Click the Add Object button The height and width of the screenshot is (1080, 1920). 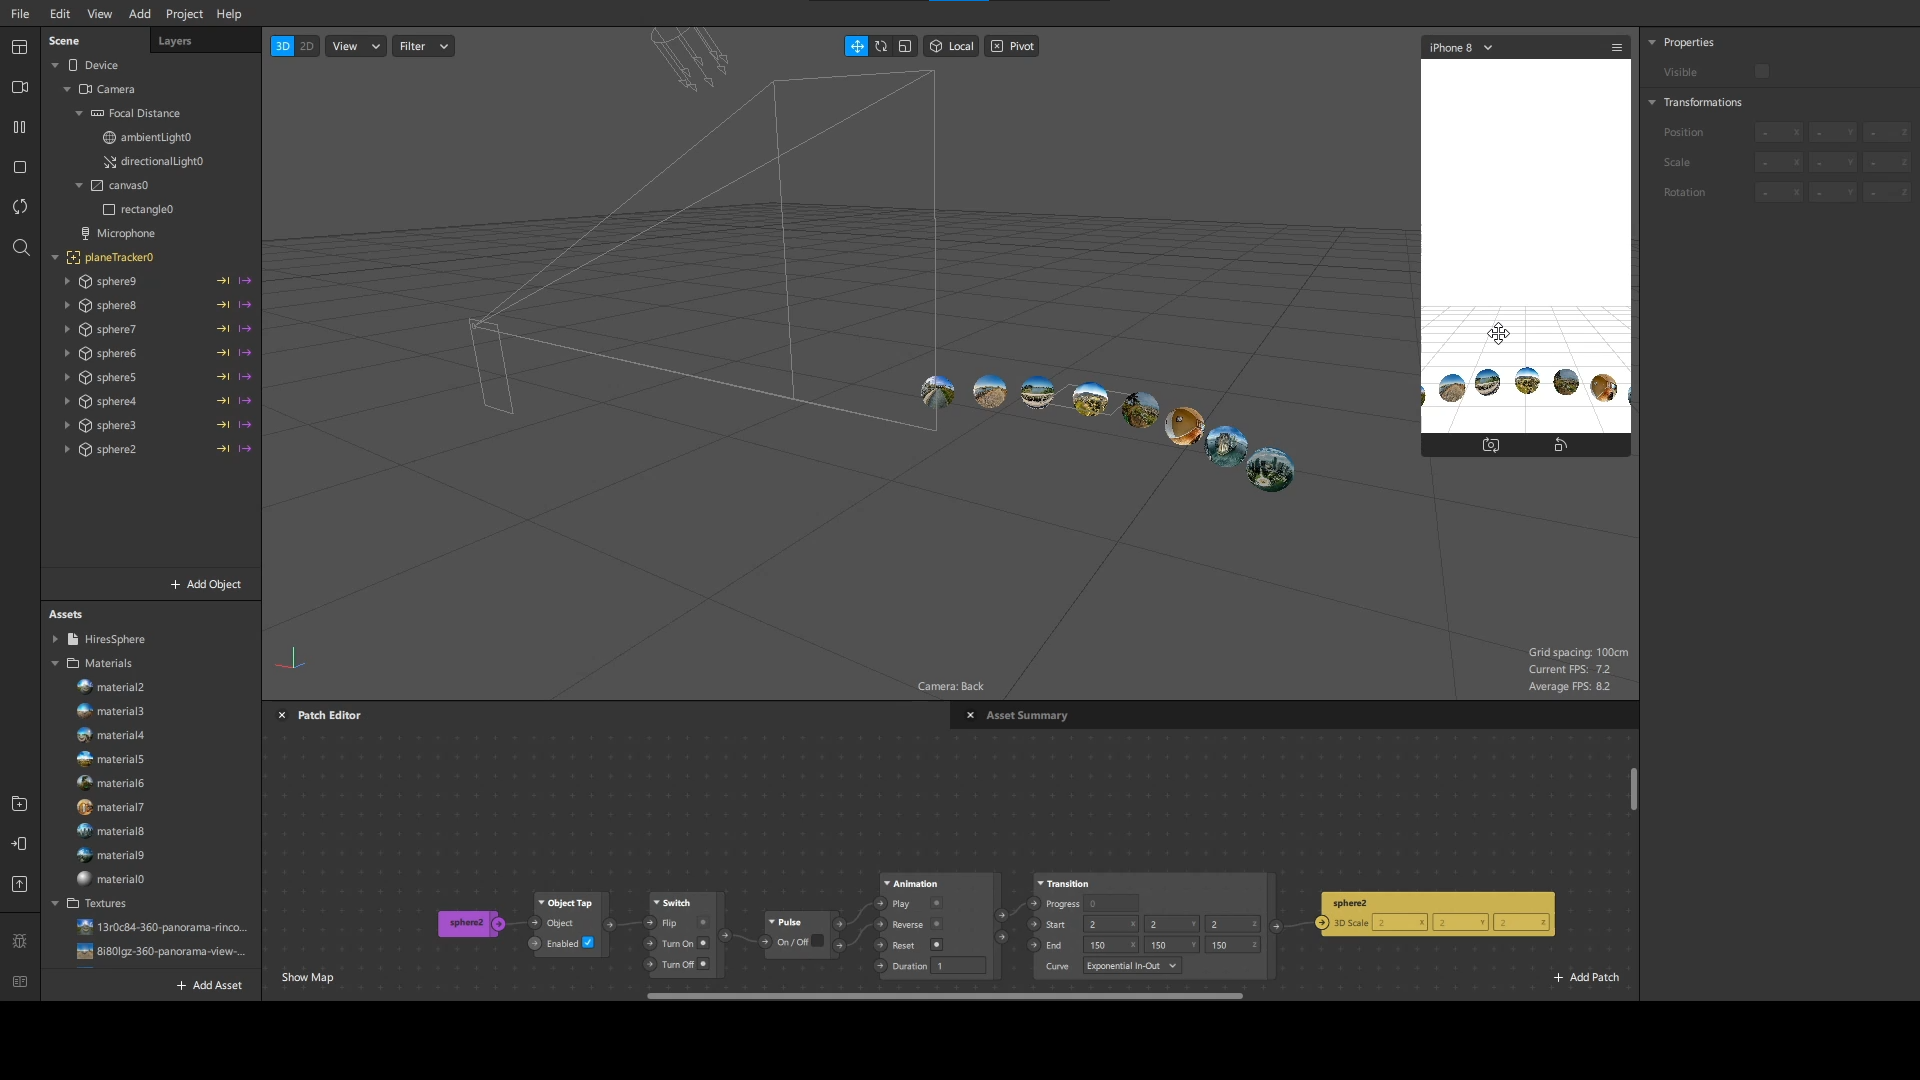[206, 584]
